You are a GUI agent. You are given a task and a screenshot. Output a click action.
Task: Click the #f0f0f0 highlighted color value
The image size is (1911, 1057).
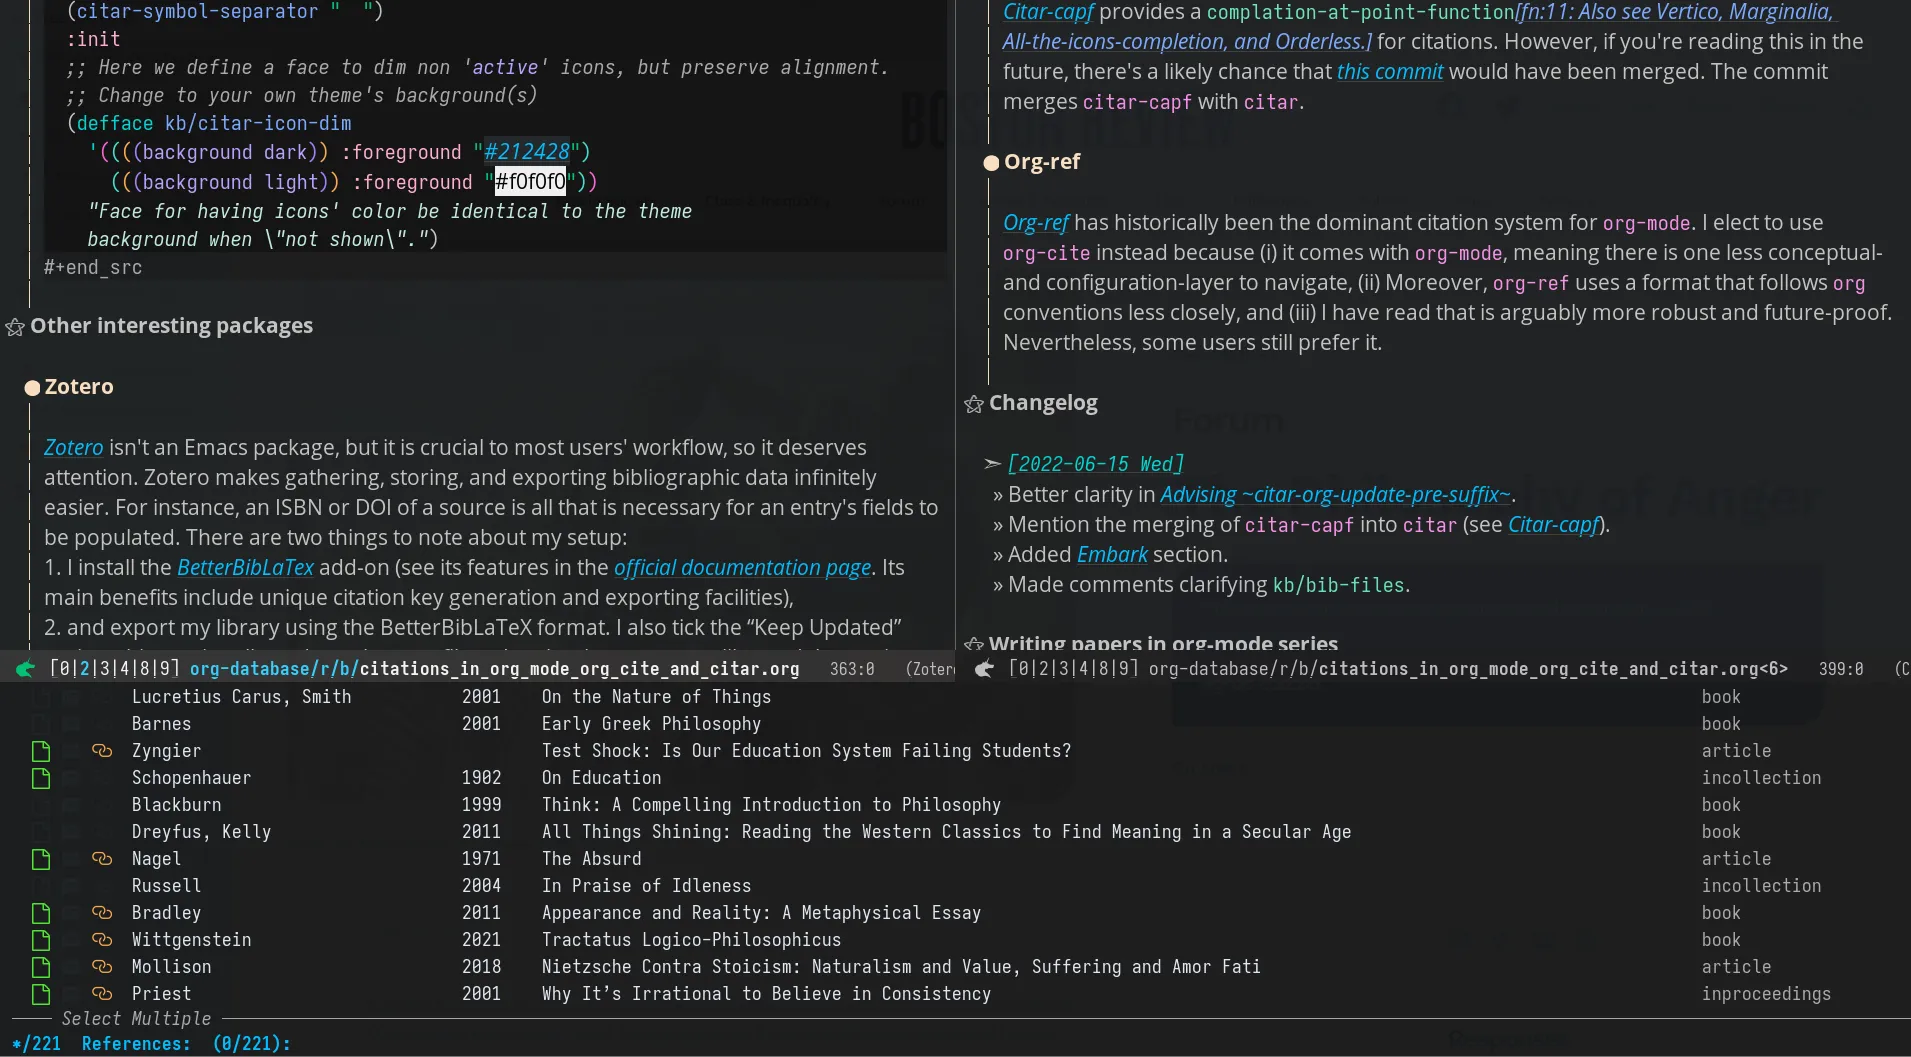click(530, 182)
